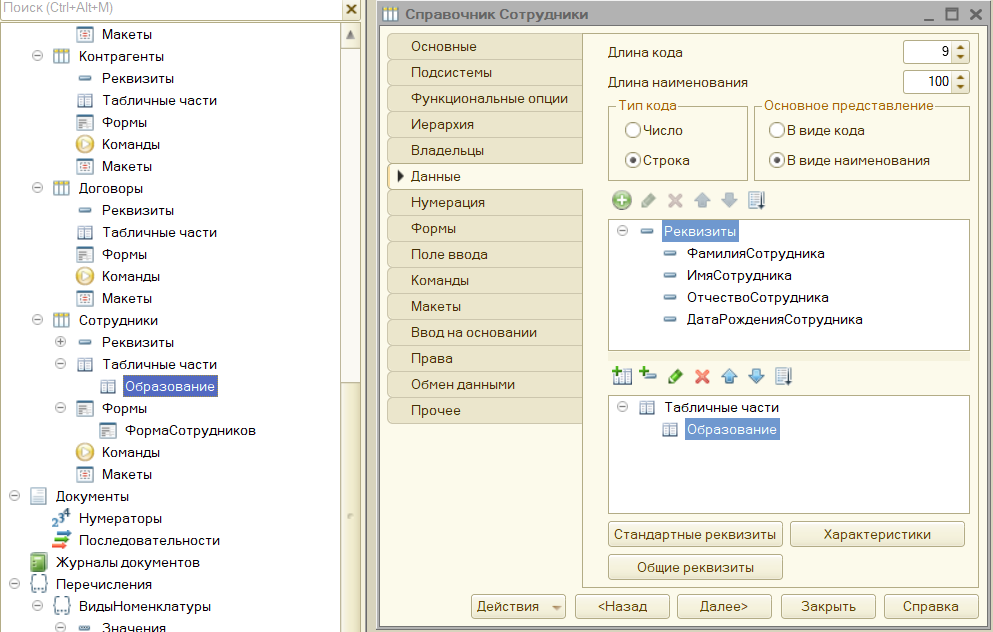Click Договоры catalog icon in tree

tap(61, 188)
